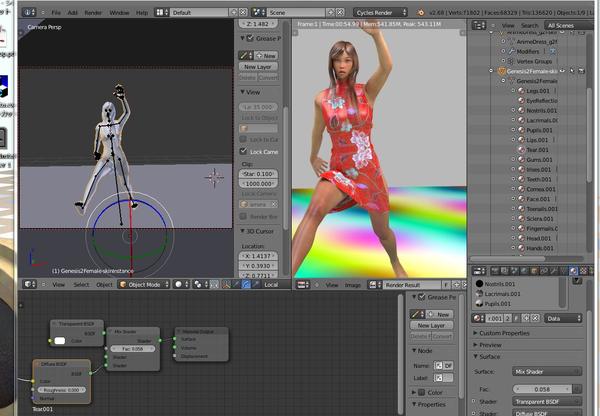Open the Cycles Render engine dropdown

pos(382,13)
